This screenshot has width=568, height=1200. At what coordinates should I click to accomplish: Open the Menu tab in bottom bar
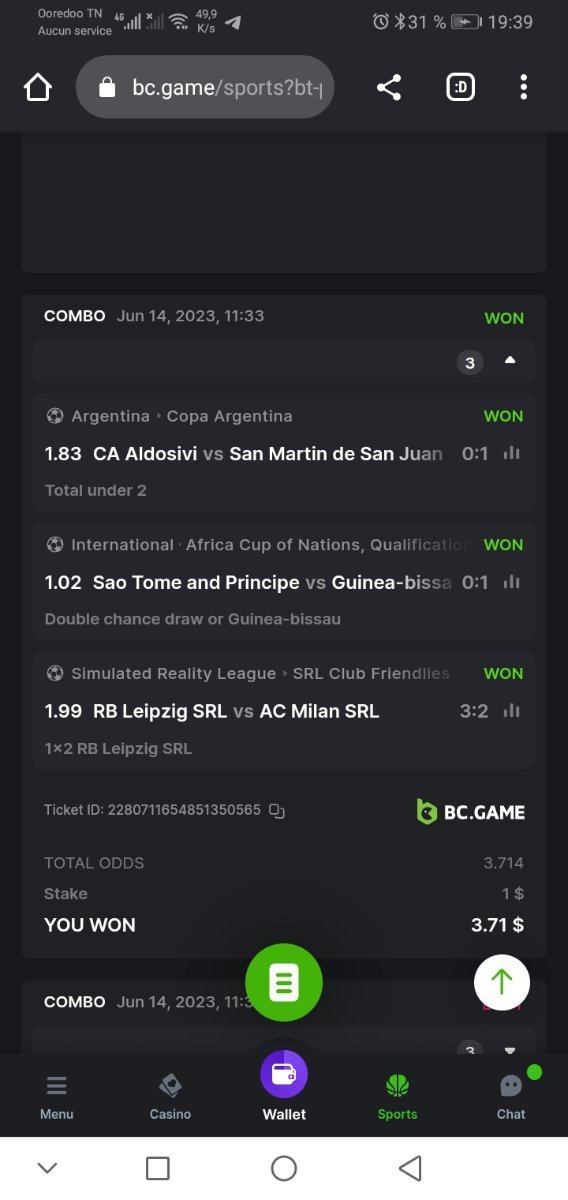[57, 1096]
